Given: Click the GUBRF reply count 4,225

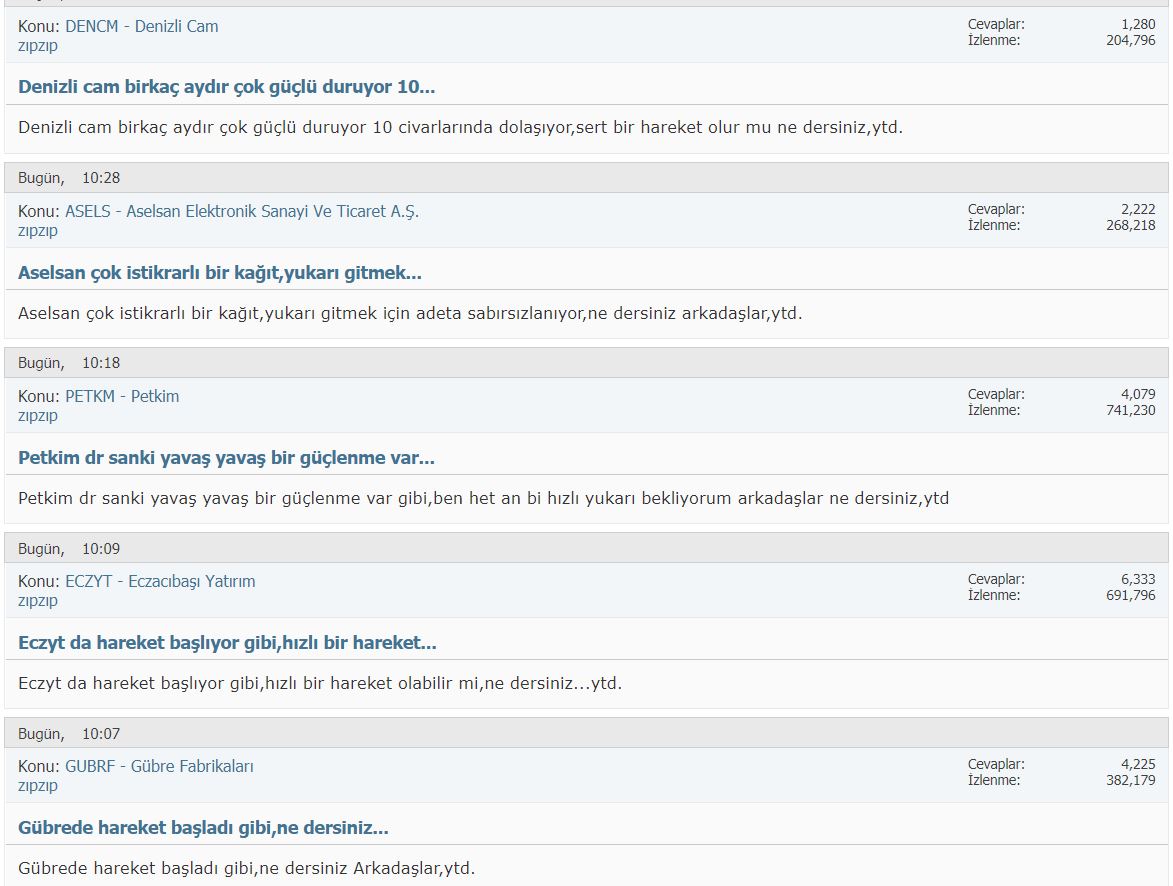Looking at the screenshot, I should click(x=1138, y=764).
